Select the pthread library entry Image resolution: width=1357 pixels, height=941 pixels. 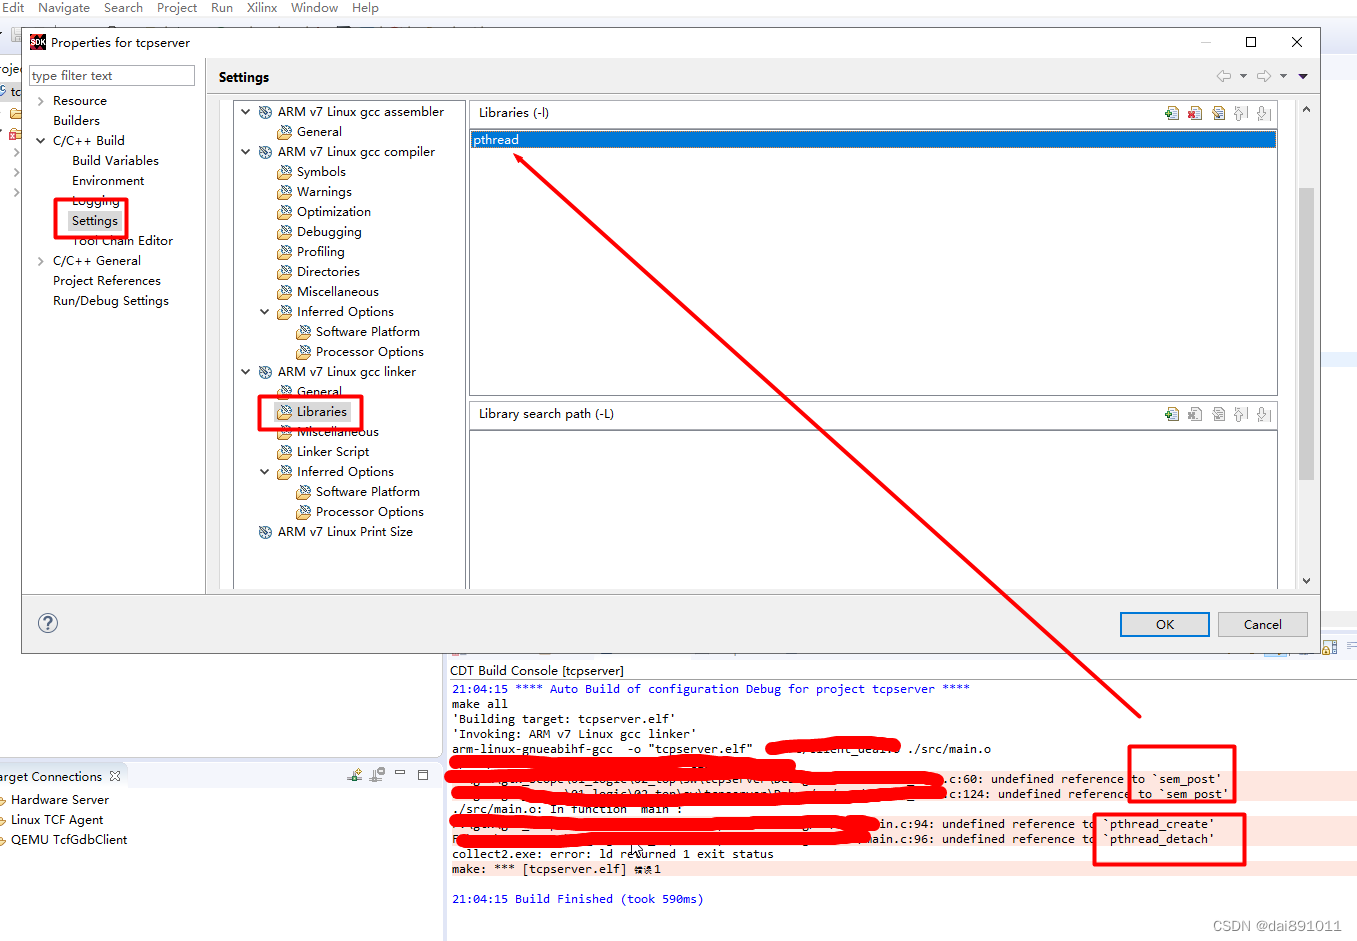(873, 140)
